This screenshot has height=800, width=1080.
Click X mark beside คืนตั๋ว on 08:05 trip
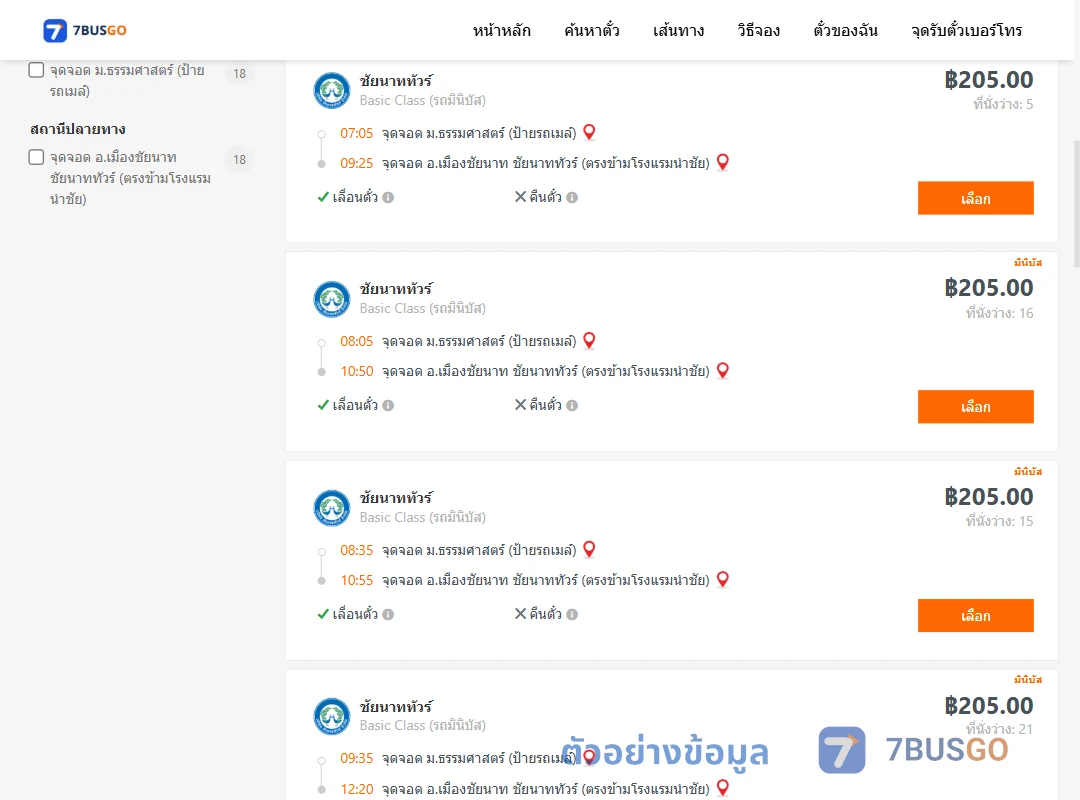pyautogui.click(x=521, y=404)
